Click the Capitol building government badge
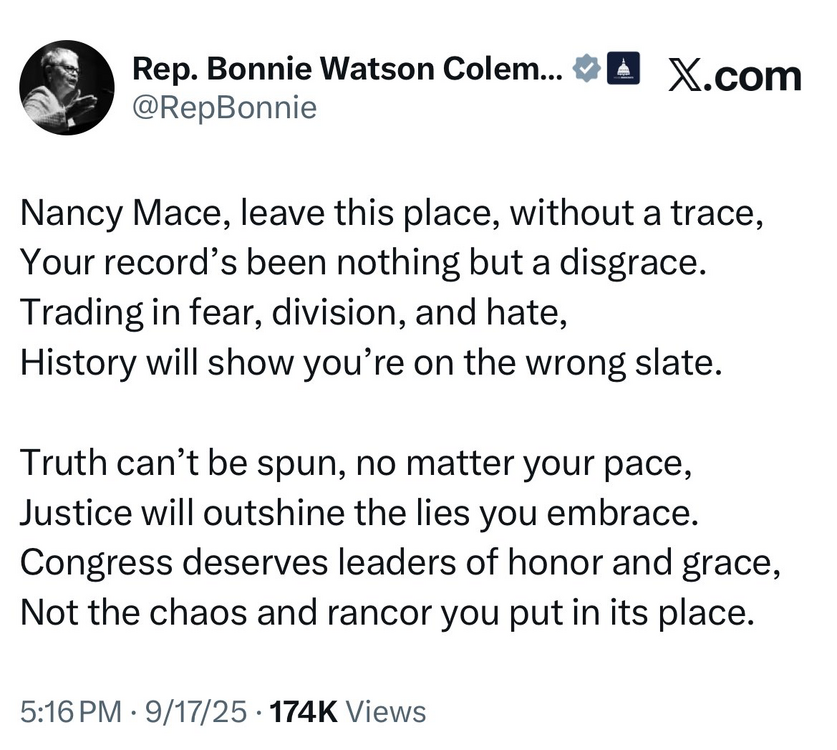The height and width of the screenshot is (750, 837). (623, 68)
